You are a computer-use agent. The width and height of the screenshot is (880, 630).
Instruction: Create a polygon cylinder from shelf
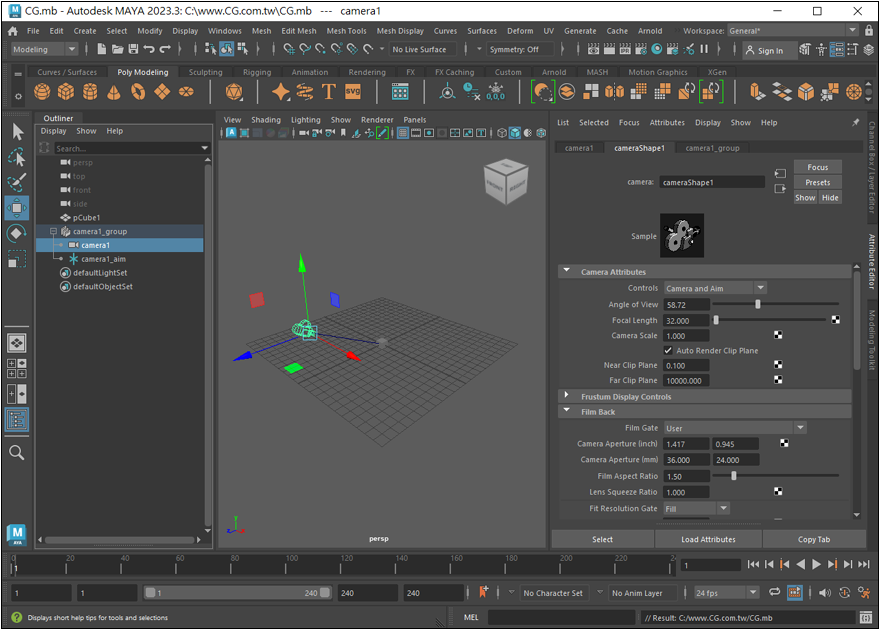point(90,91)
